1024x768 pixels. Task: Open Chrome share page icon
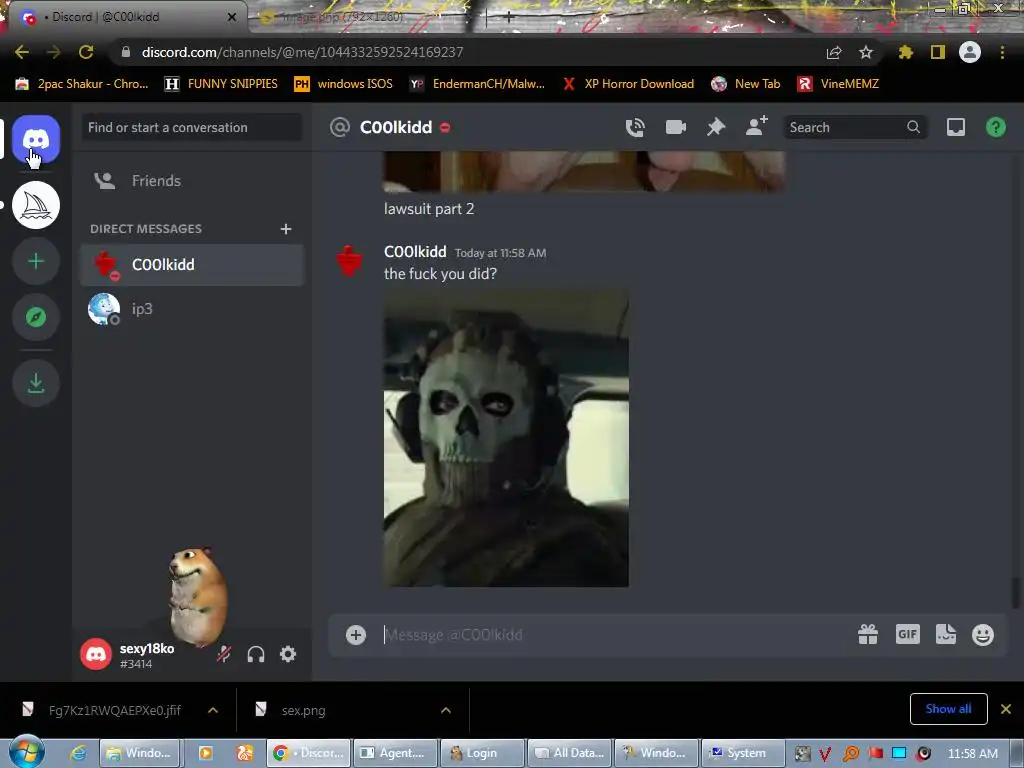[834, 52]
